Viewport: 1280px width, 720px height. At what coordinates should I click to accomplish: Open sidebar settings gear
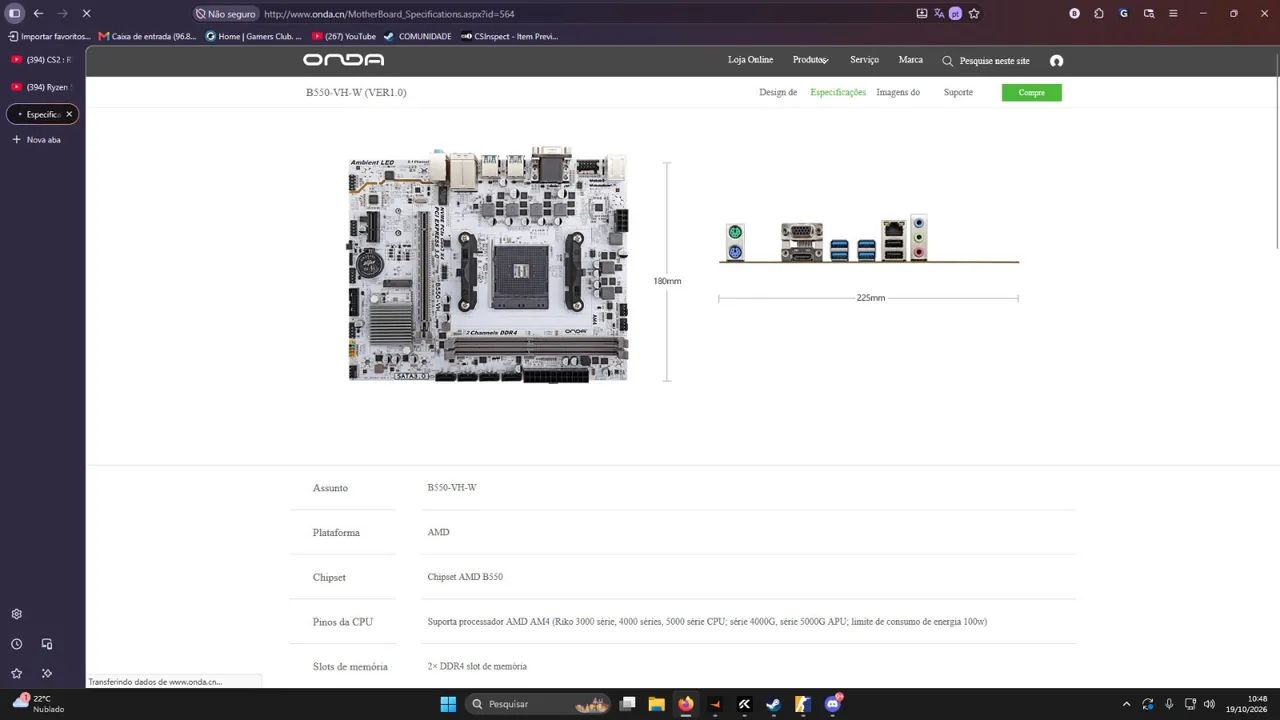click(16, 614)
